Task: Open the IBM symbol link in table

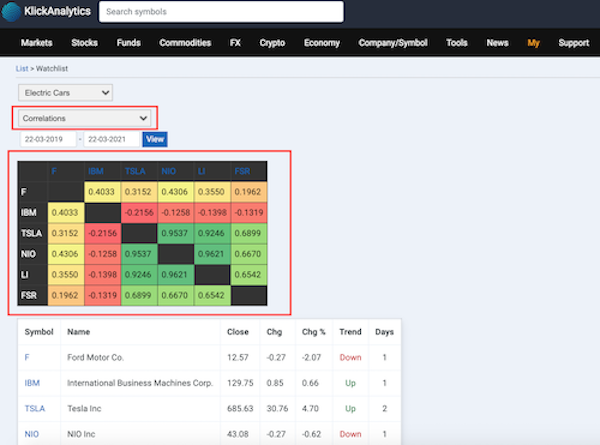Action: 32,383
